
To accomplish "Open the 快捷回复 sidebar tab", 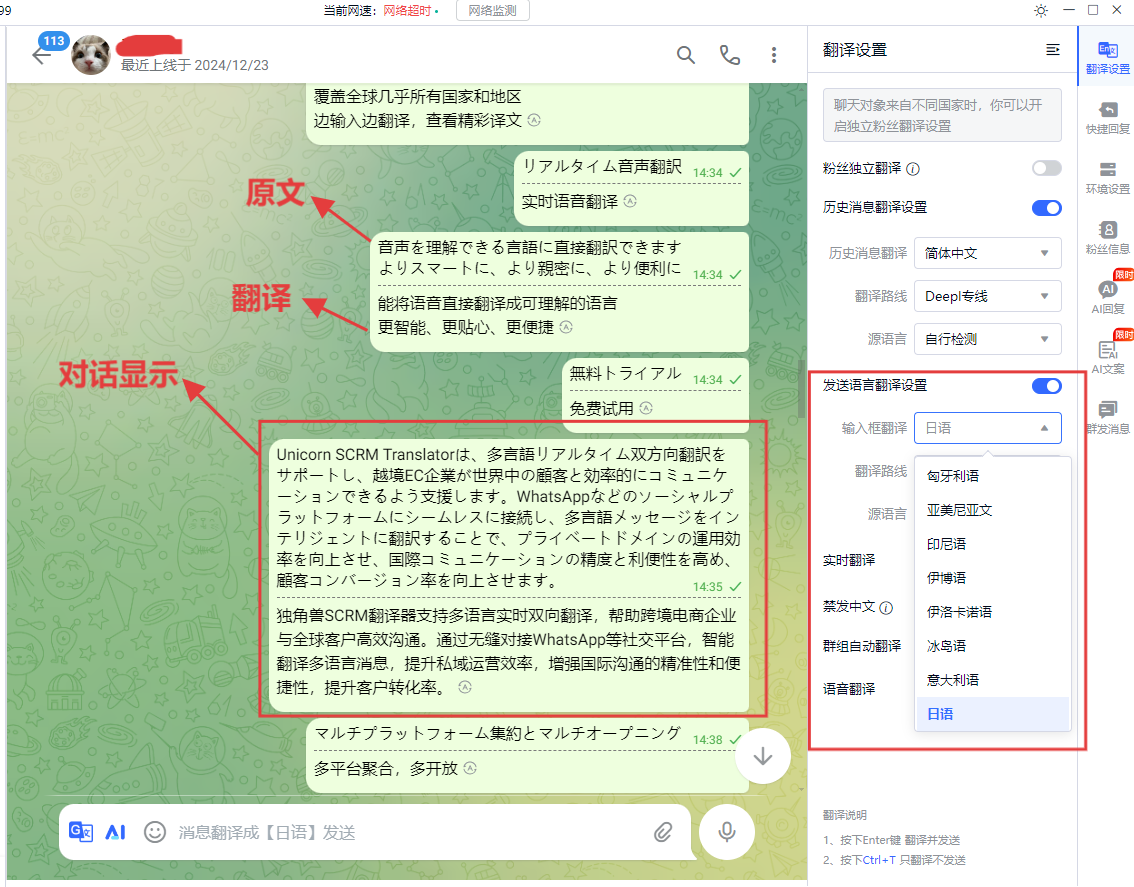I will click(1107, 117).
